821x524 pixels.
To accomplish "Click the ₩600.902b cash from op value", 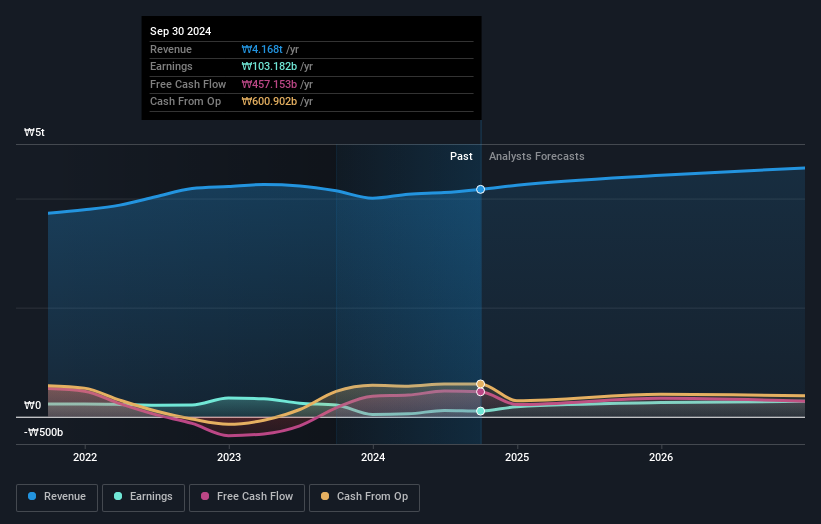I will (x=269, y=102).
